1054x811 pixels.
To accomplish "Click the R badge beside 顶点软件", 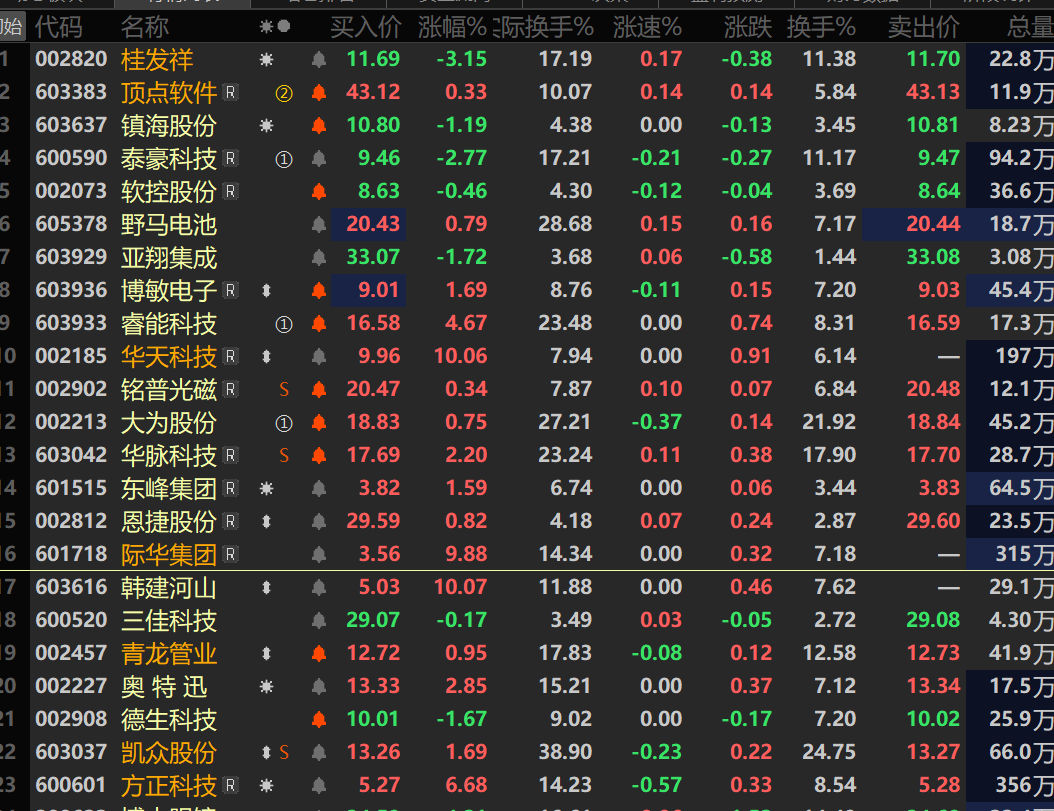I will click(x=231, y=92).
